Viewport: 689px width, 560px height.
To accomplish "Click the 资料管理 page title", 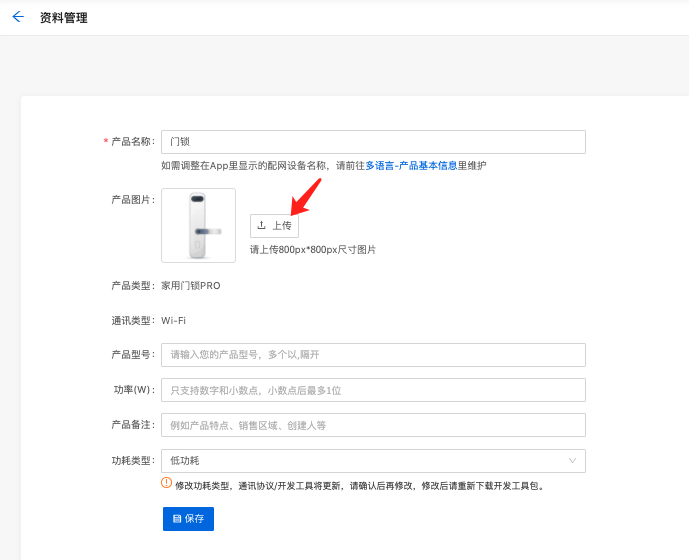I will [x=63, y=18].
